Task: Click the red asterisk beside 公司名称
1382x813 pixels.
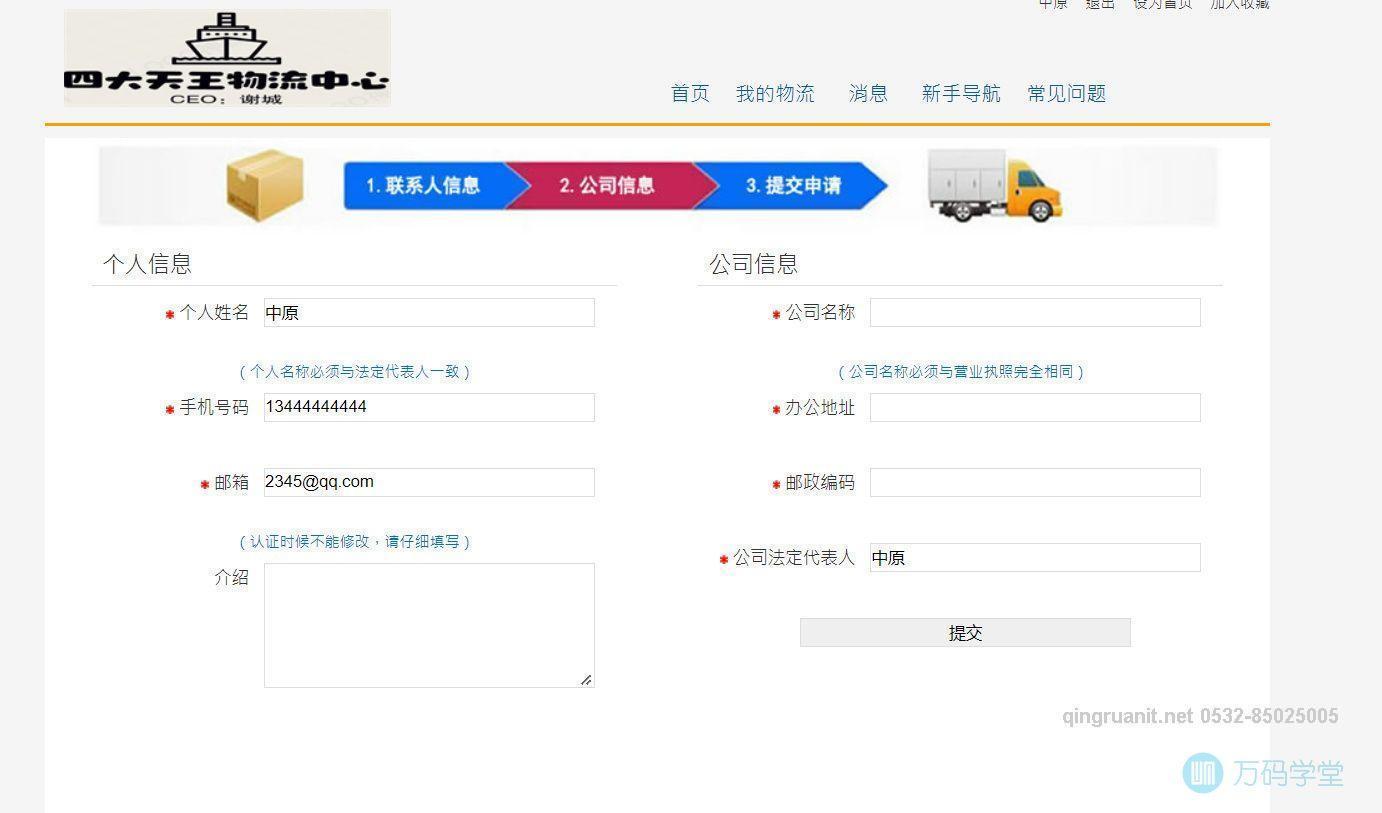Action: coord(774,313)
